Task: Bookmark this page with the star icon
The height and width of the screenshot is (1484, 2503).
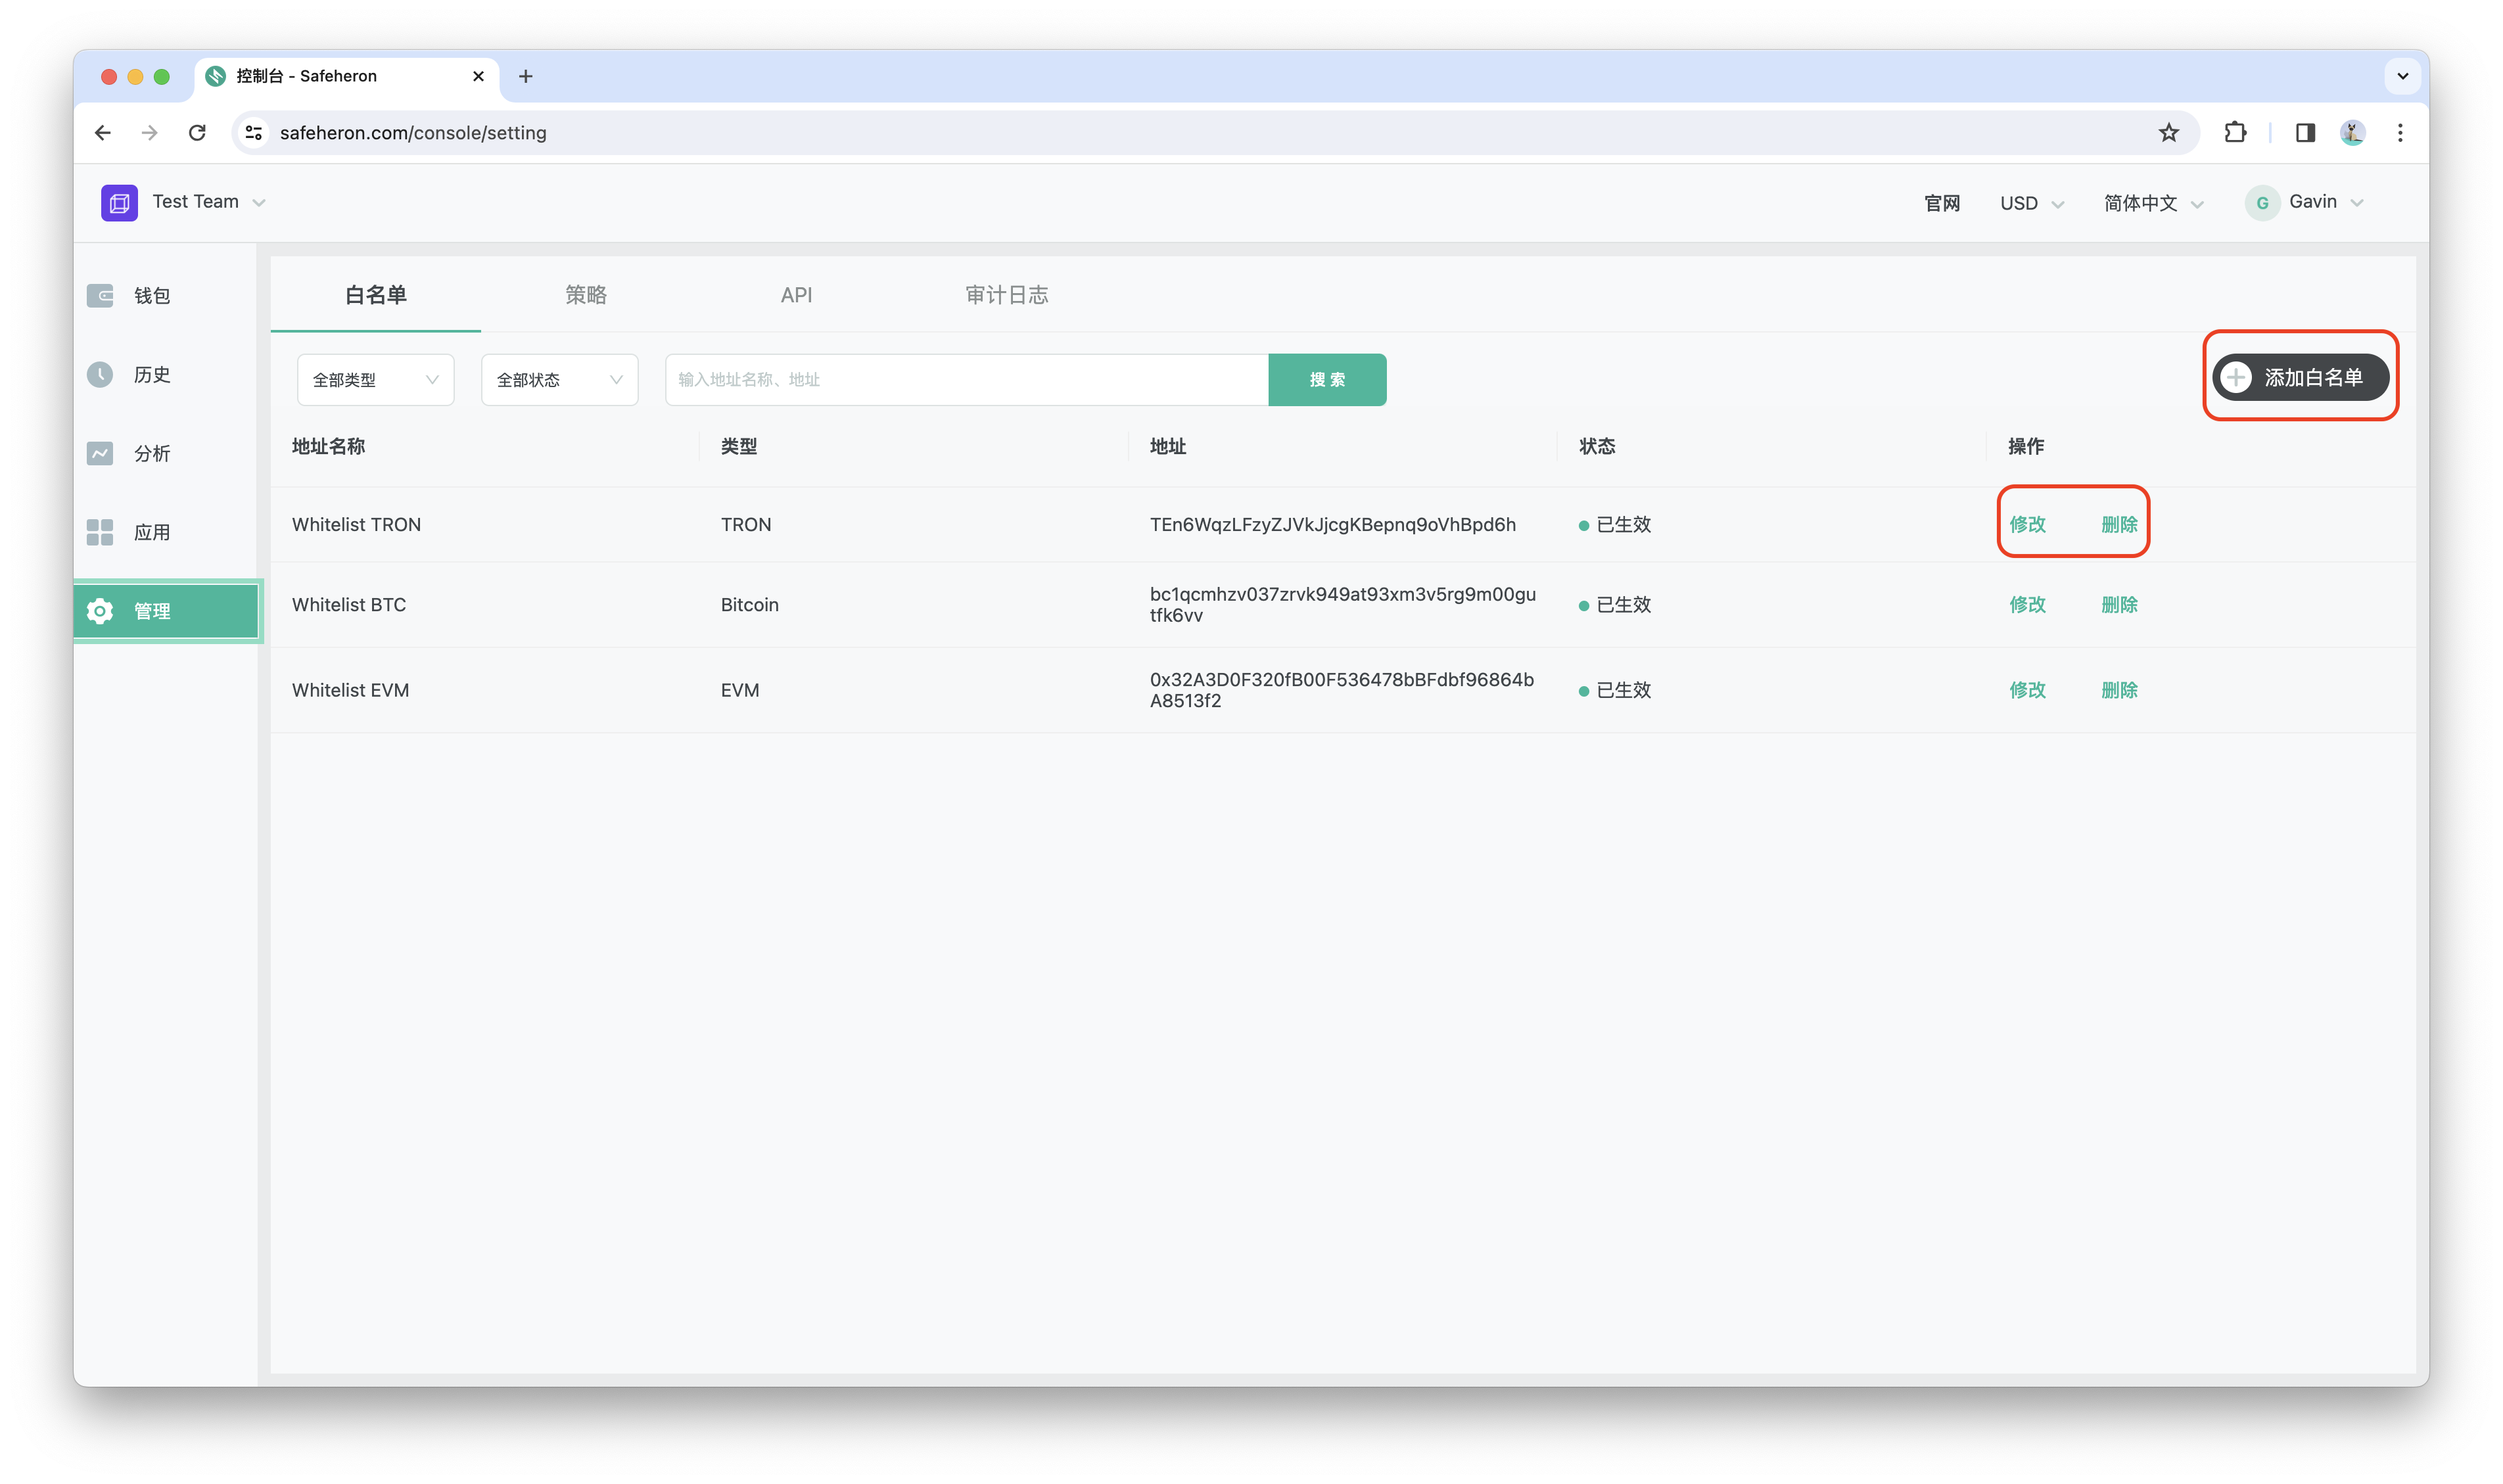Action: pyautogui.click(x=2168, y=133)
